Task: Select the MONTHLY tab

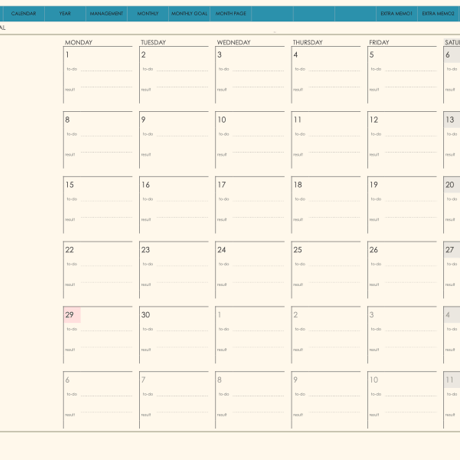Action: tap(148, 14)
